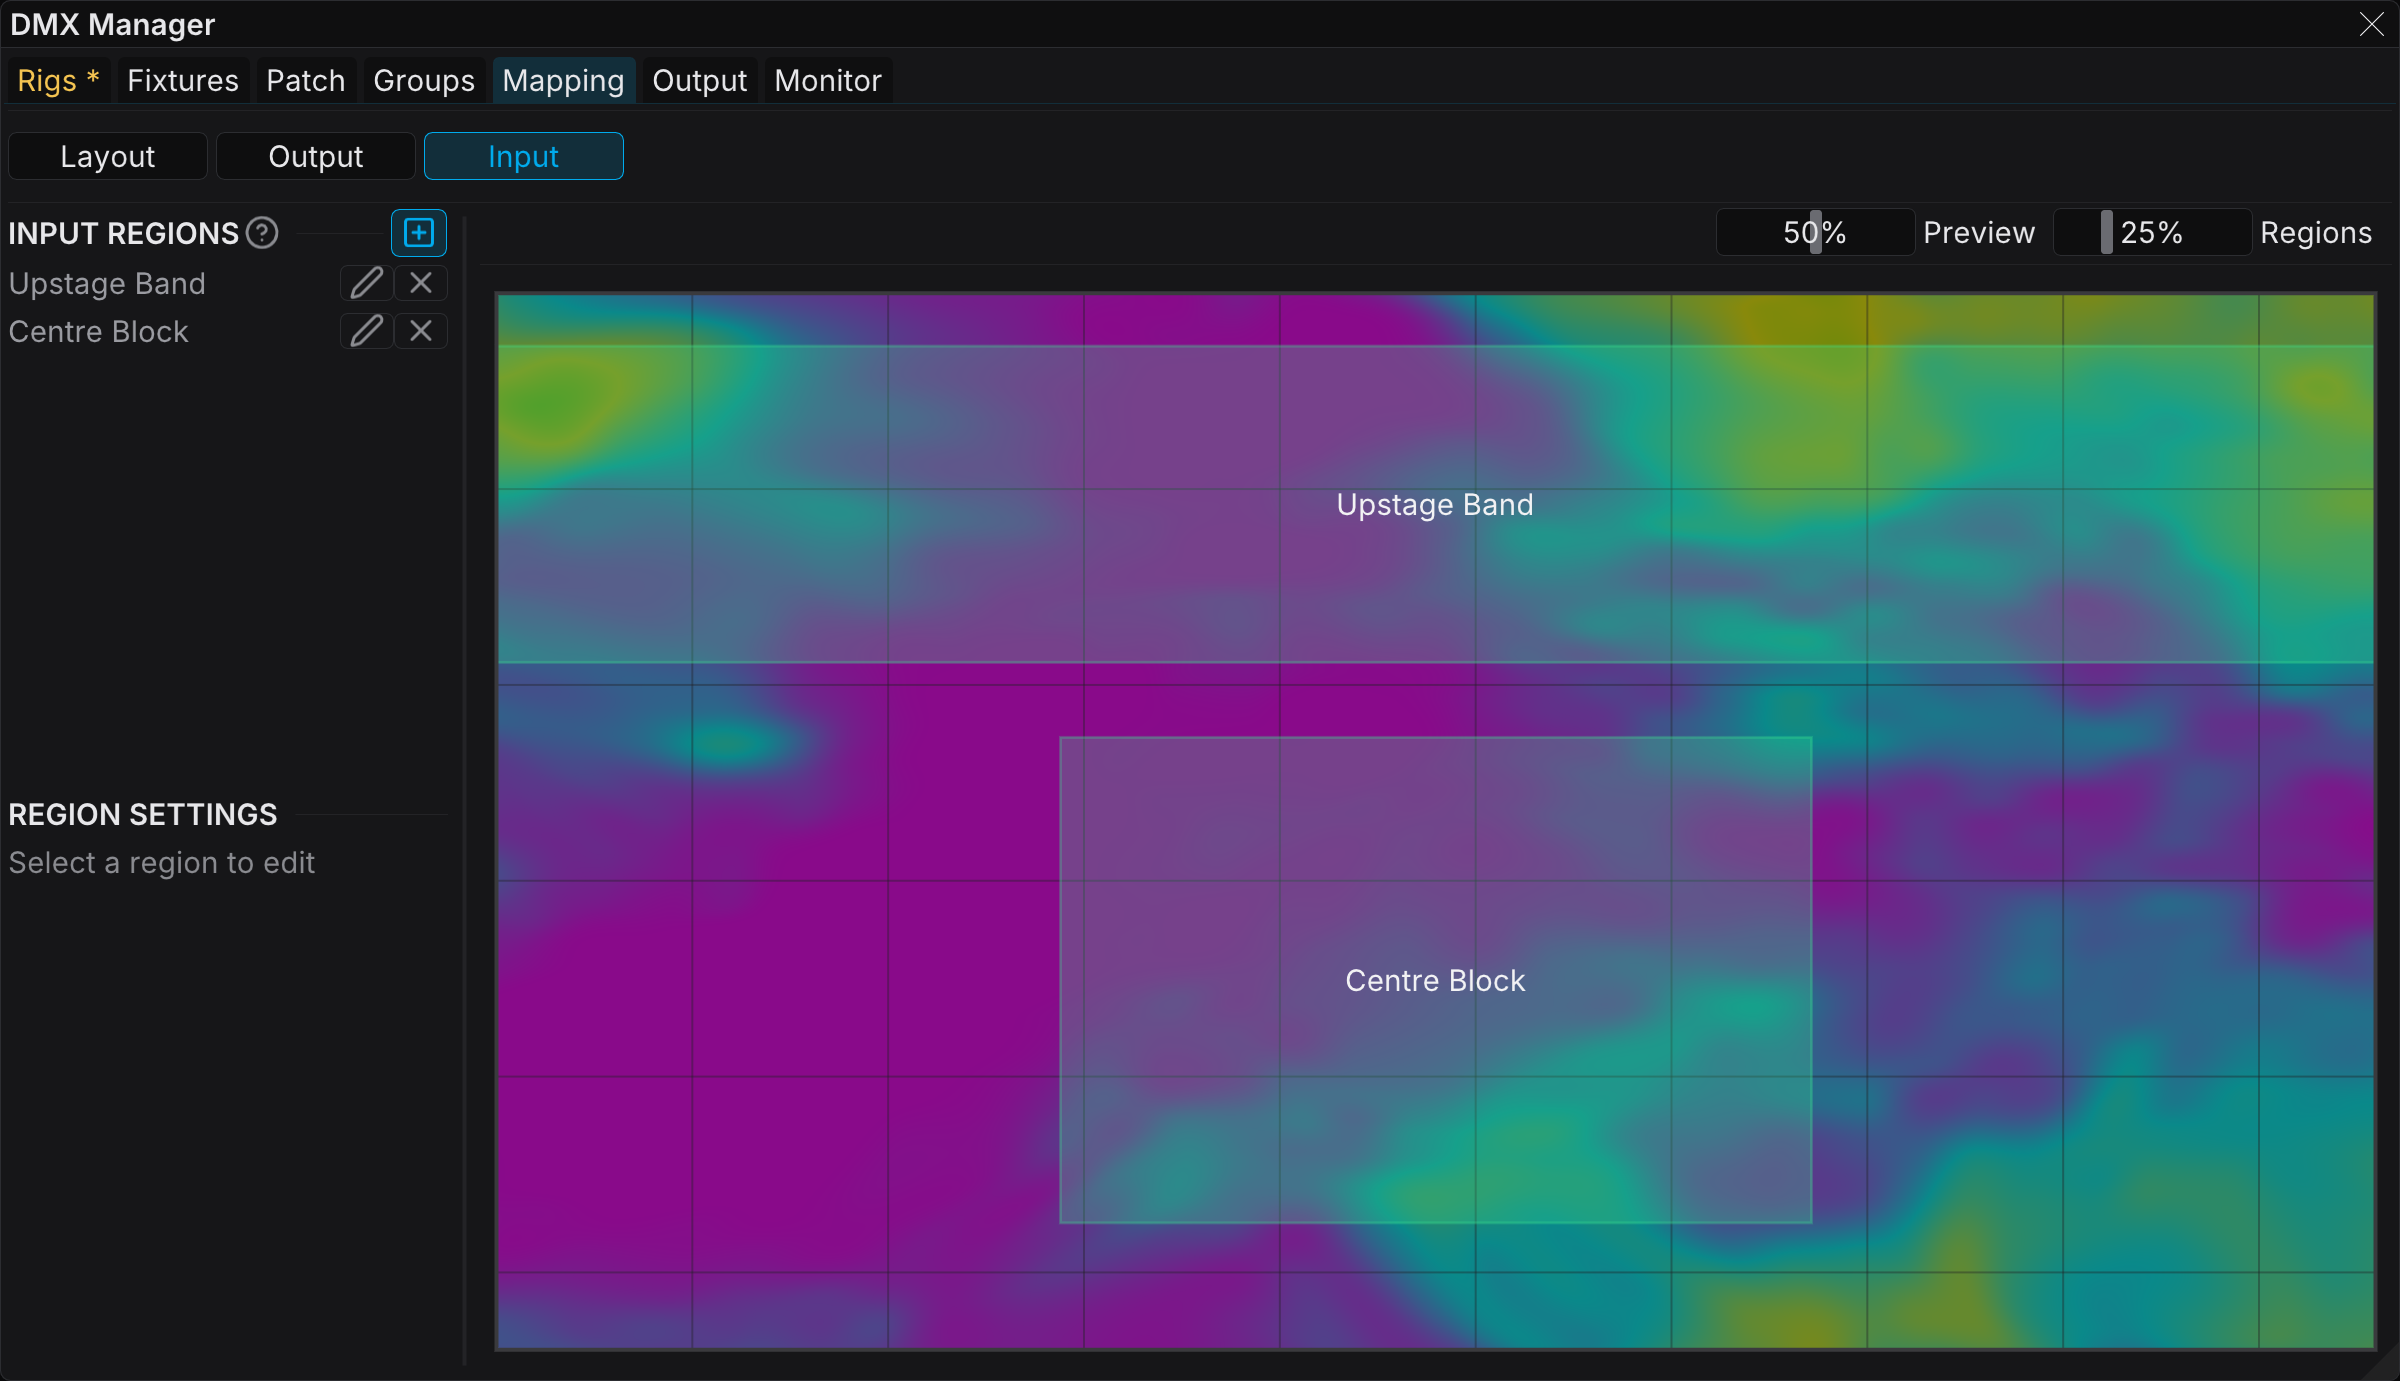
Task: Go to the Patch tab
Action: [x=306, y=80]
